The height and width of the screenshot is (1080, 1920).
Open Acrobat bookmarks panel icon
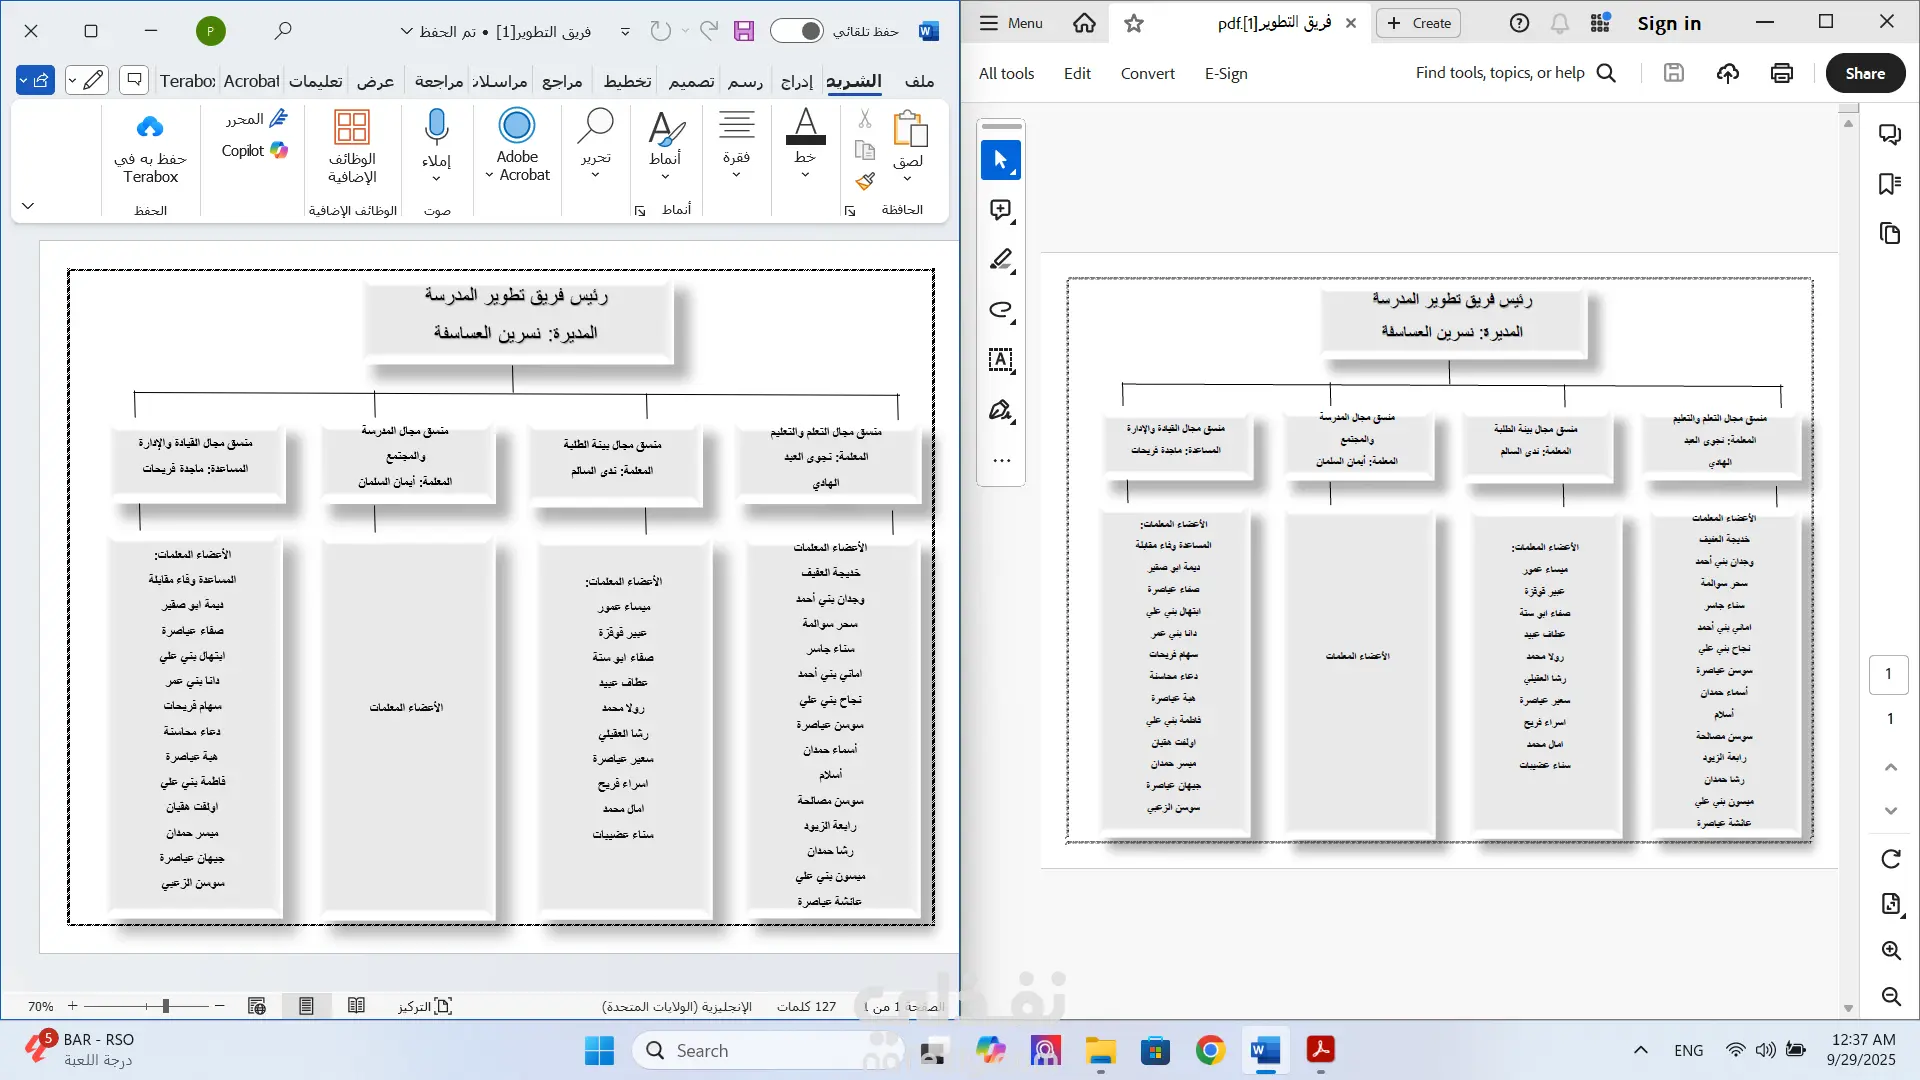pos(1889,184)
